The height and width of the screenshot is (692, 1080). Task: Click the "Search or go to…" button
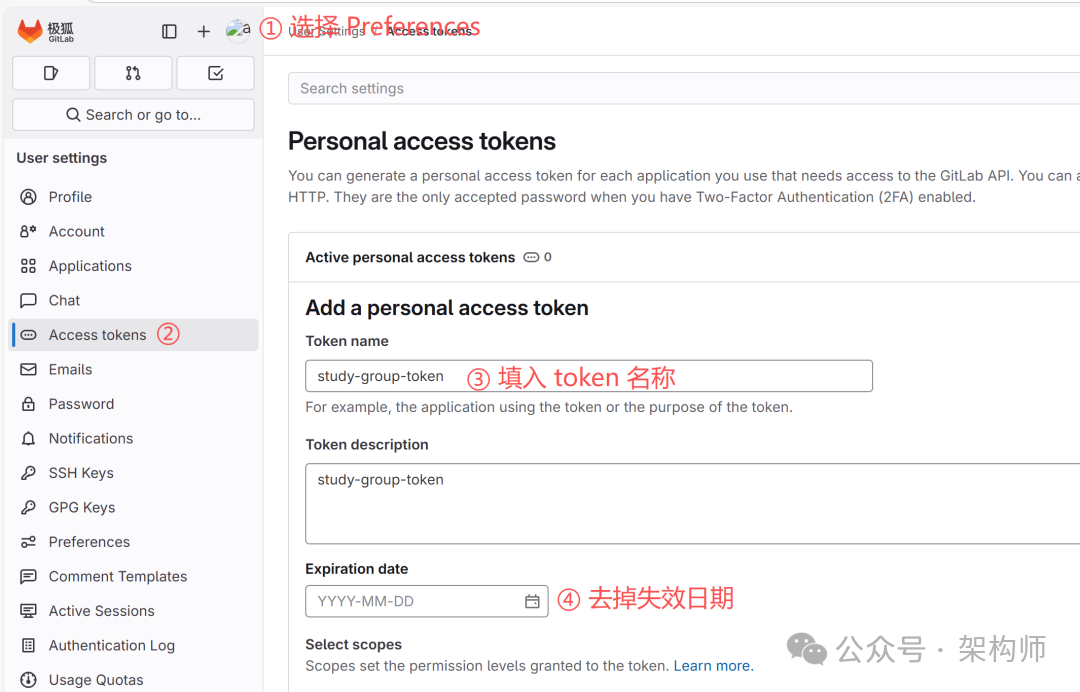pyautogui.click(x=133, y=115)
